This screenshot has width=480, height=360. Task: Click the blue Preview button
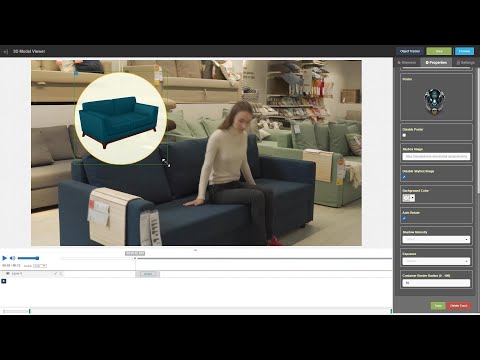pyautogui.click(x=464, y=51)
